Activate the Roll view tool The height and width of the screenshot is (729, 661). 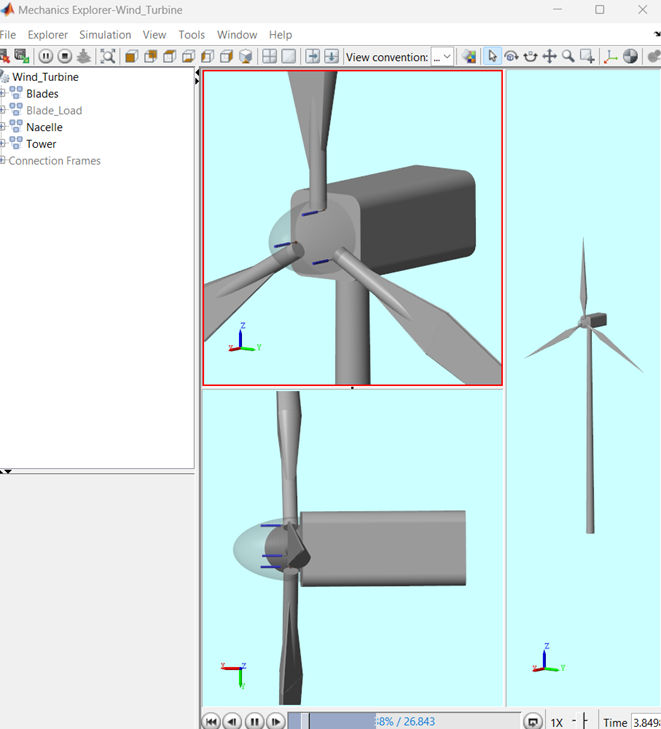point(530,57)
